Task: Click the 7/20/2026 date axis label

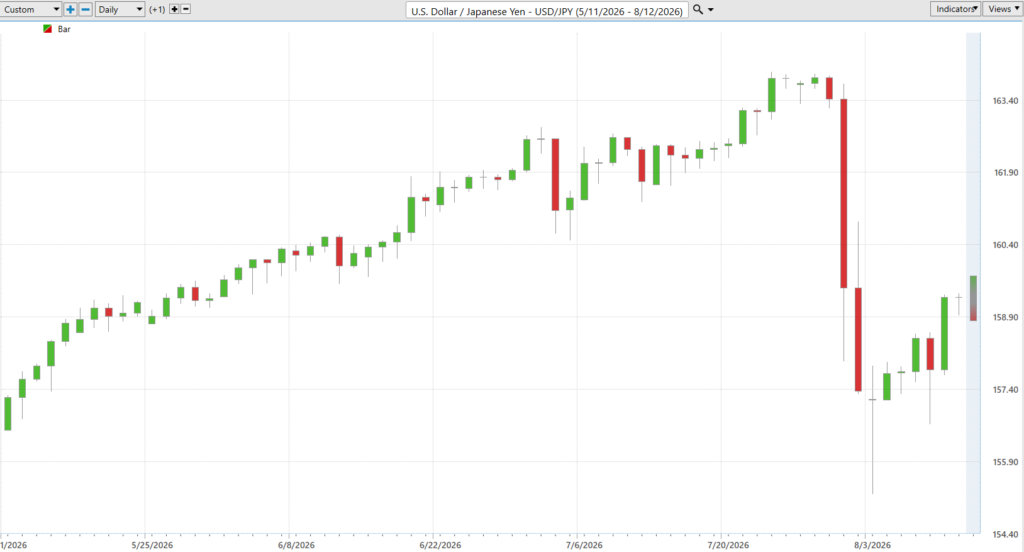Action: [x=728, y=545]
